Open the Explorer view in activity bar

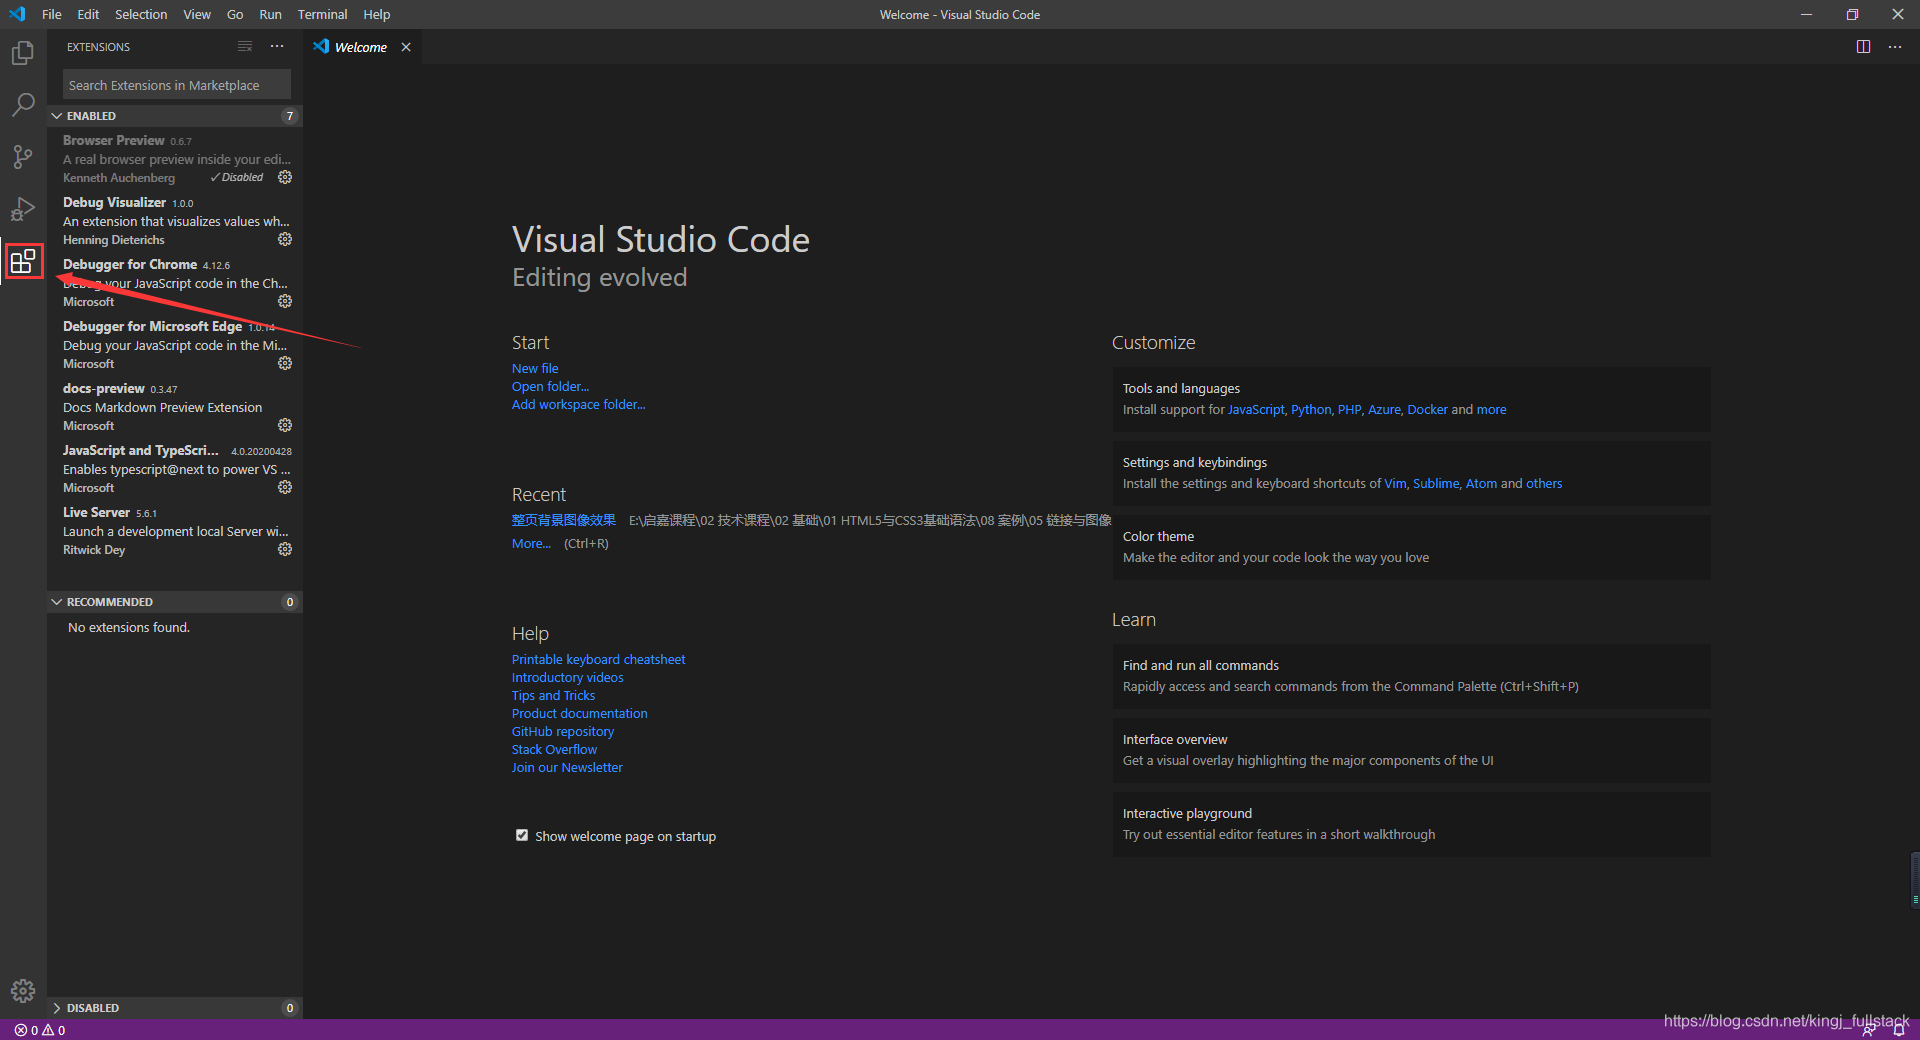click(x=23, y=53)
